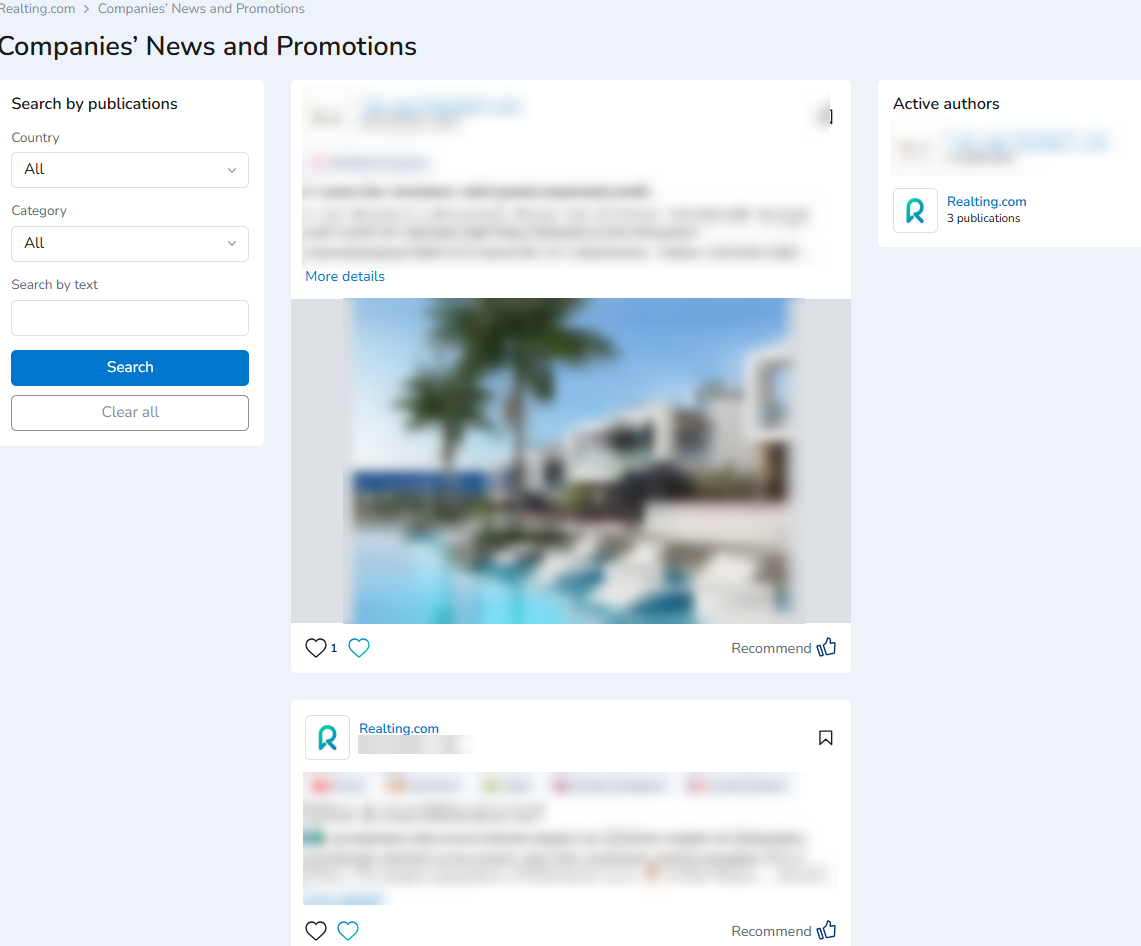Click Companies' News and Promotions breadcrumb
Viewport: 1141px width, 946px height.
click(x=202, y=9)
